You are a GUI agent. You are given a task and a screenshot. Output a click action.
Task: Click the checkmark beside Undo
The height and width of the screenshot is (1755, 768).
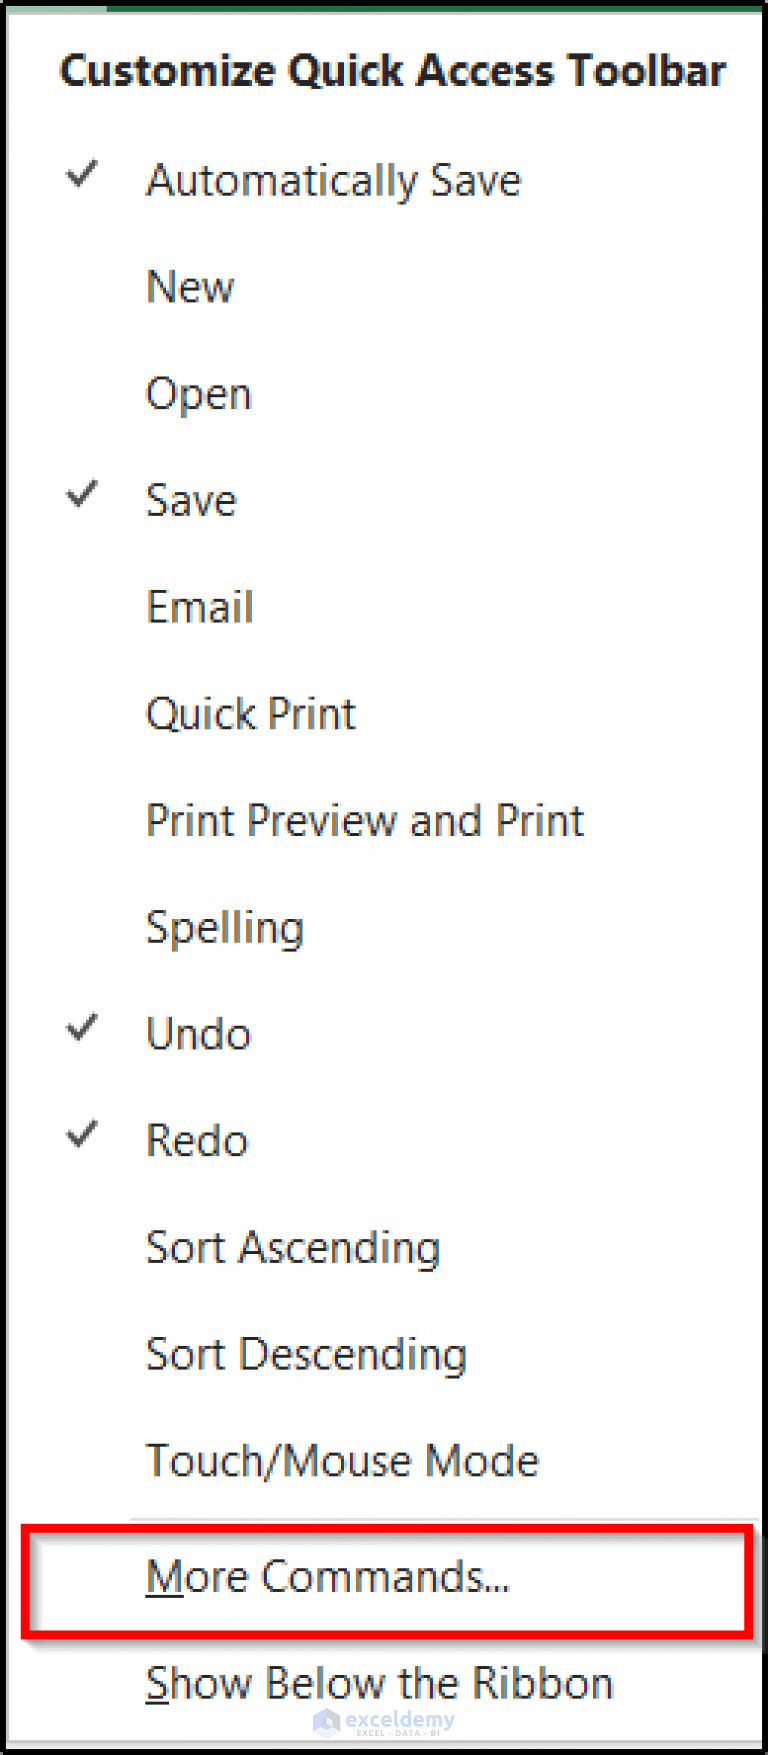(x=81, y=1027)
